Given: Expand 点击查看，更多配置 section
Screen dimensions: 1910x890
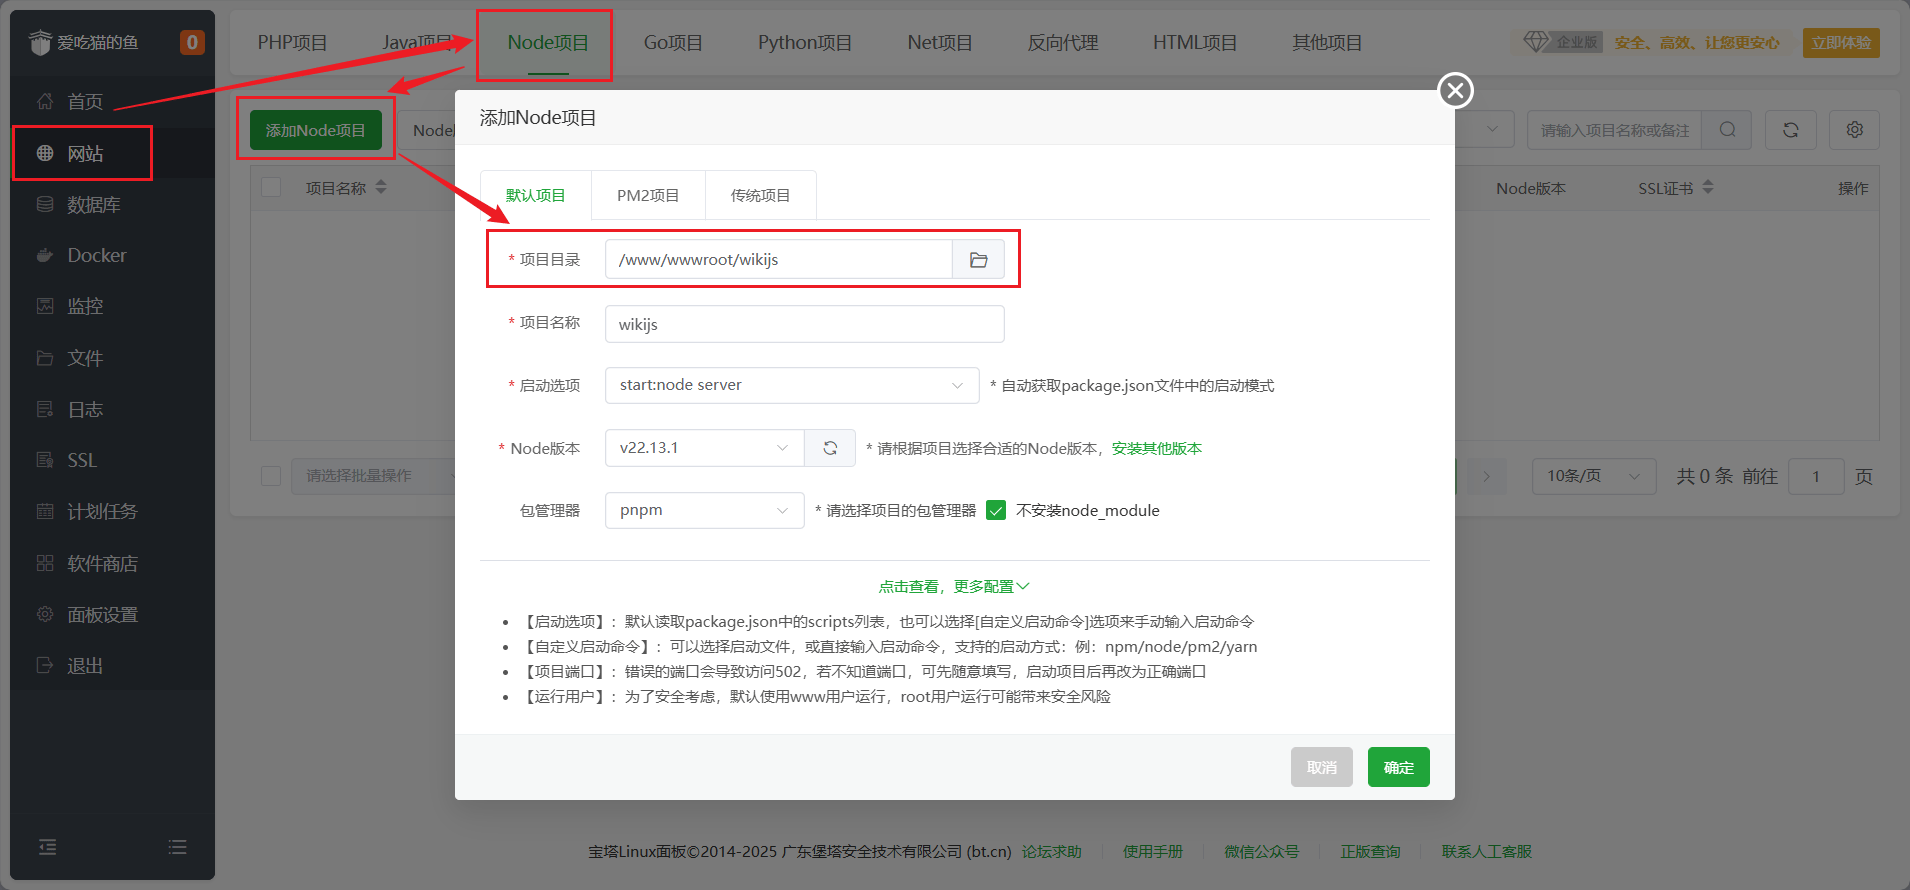Looking at the screenshot, I should click(954, 586).
